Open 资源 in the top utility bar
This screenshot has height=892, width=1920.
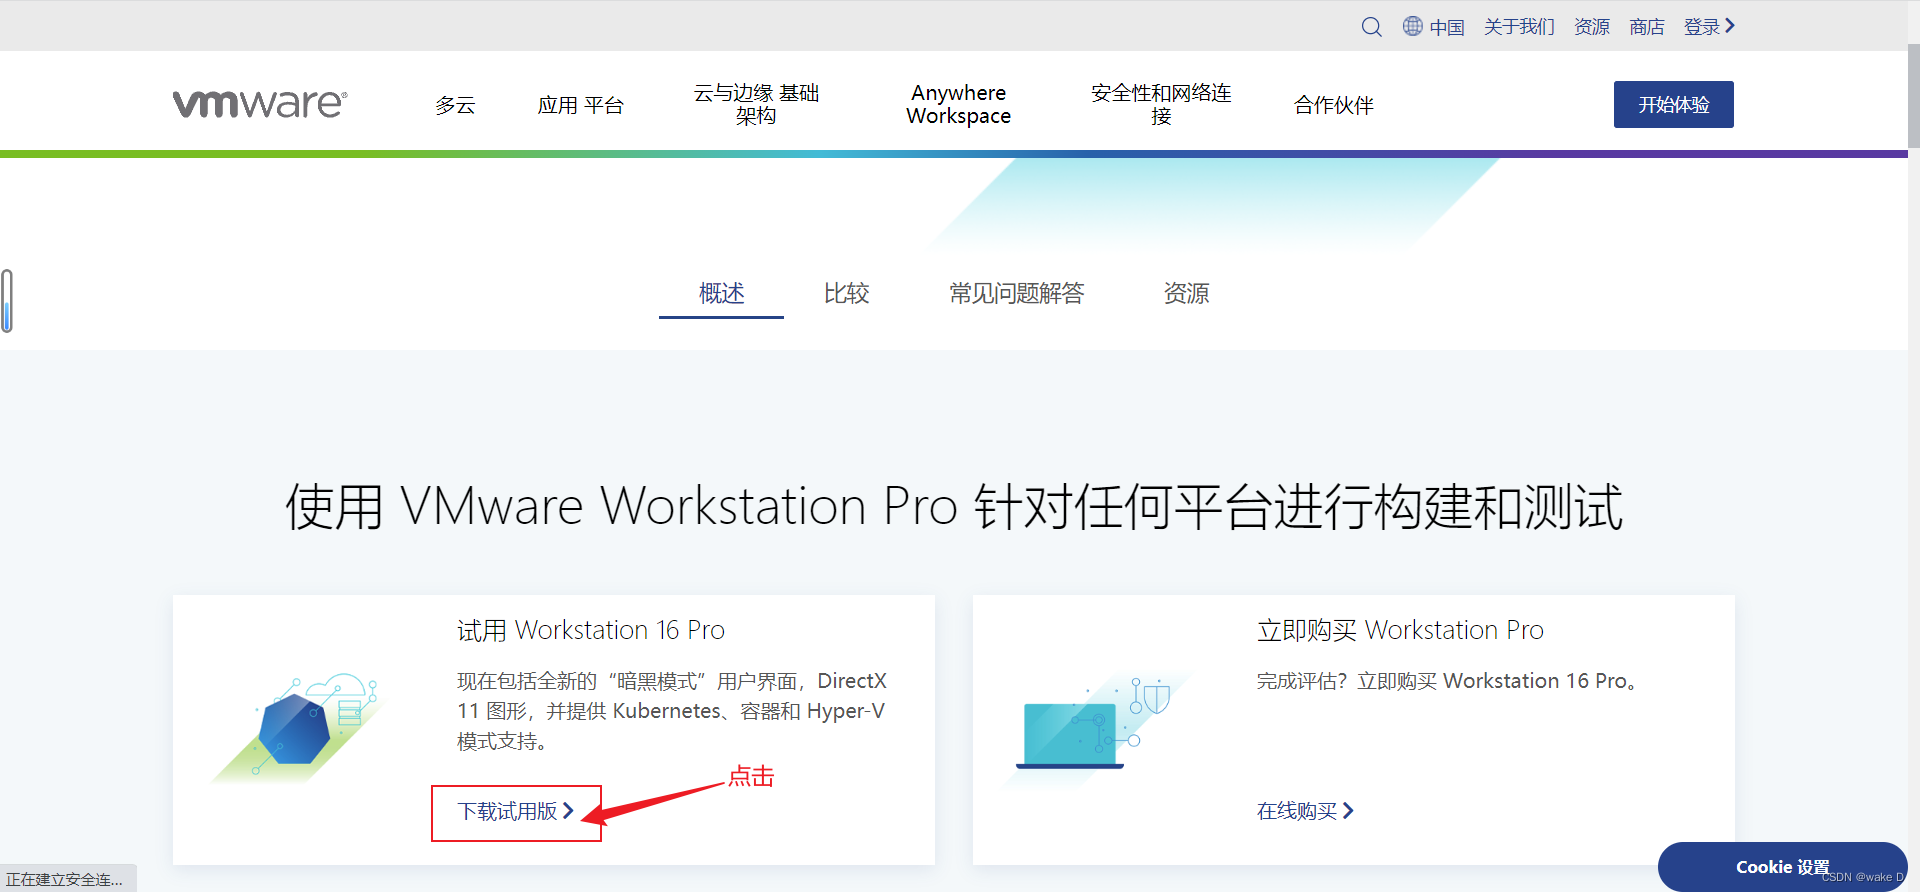(1591, 27)
